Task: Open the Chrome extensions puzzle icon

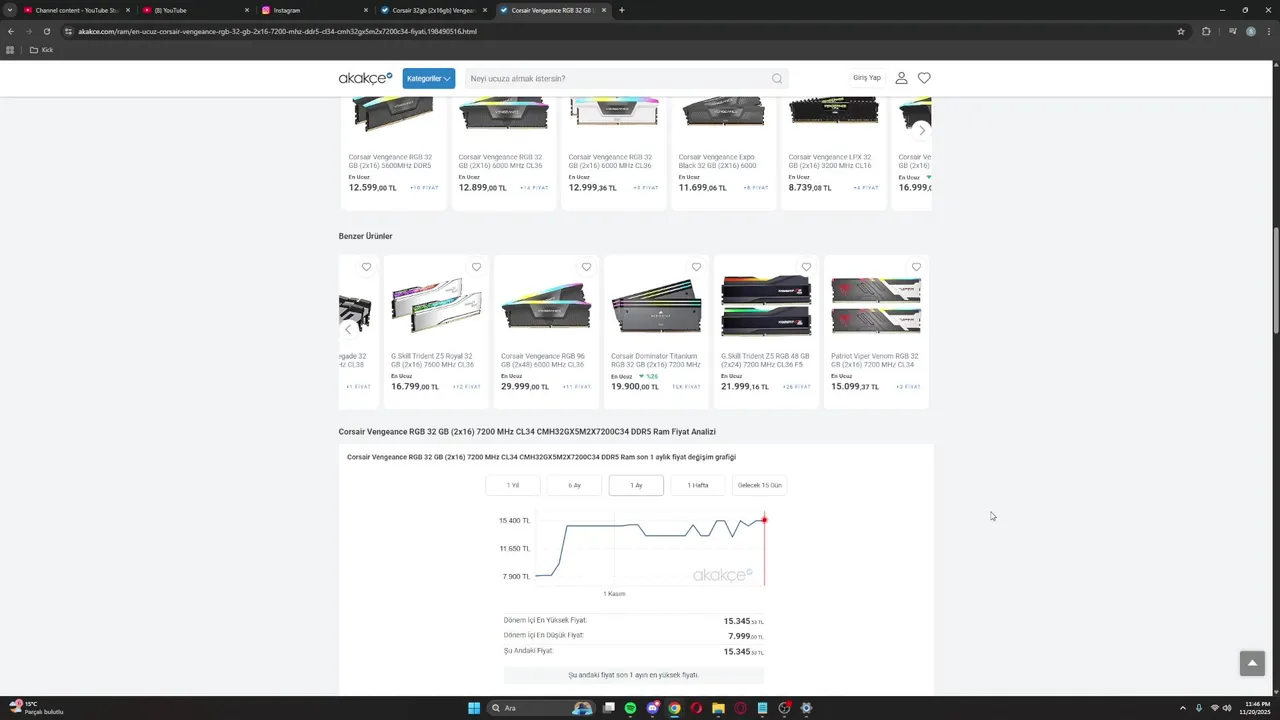Action: (1206, 31)
